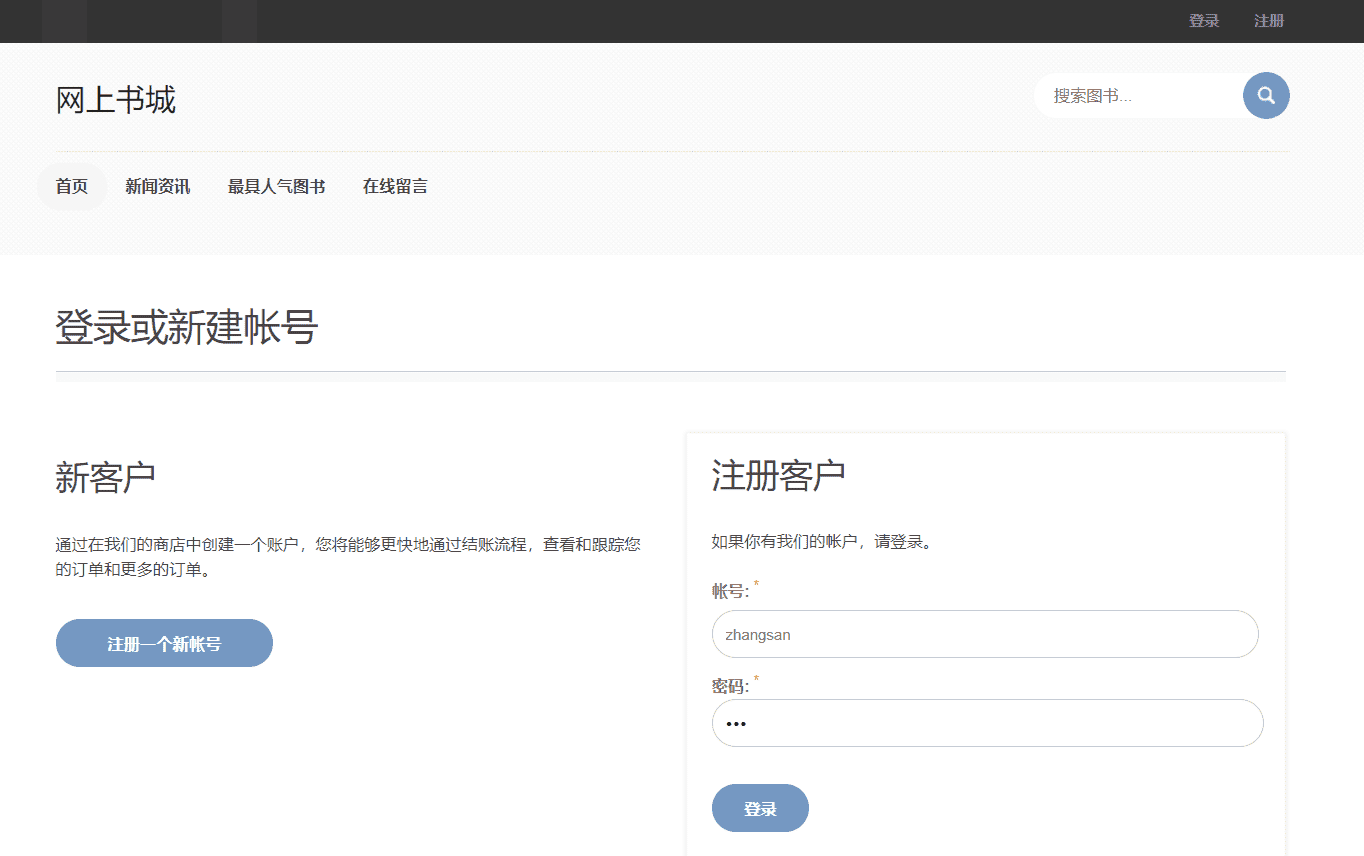Click the 注册客户 heading
The height and width of the screenshot is (856, 1364).
779,475
